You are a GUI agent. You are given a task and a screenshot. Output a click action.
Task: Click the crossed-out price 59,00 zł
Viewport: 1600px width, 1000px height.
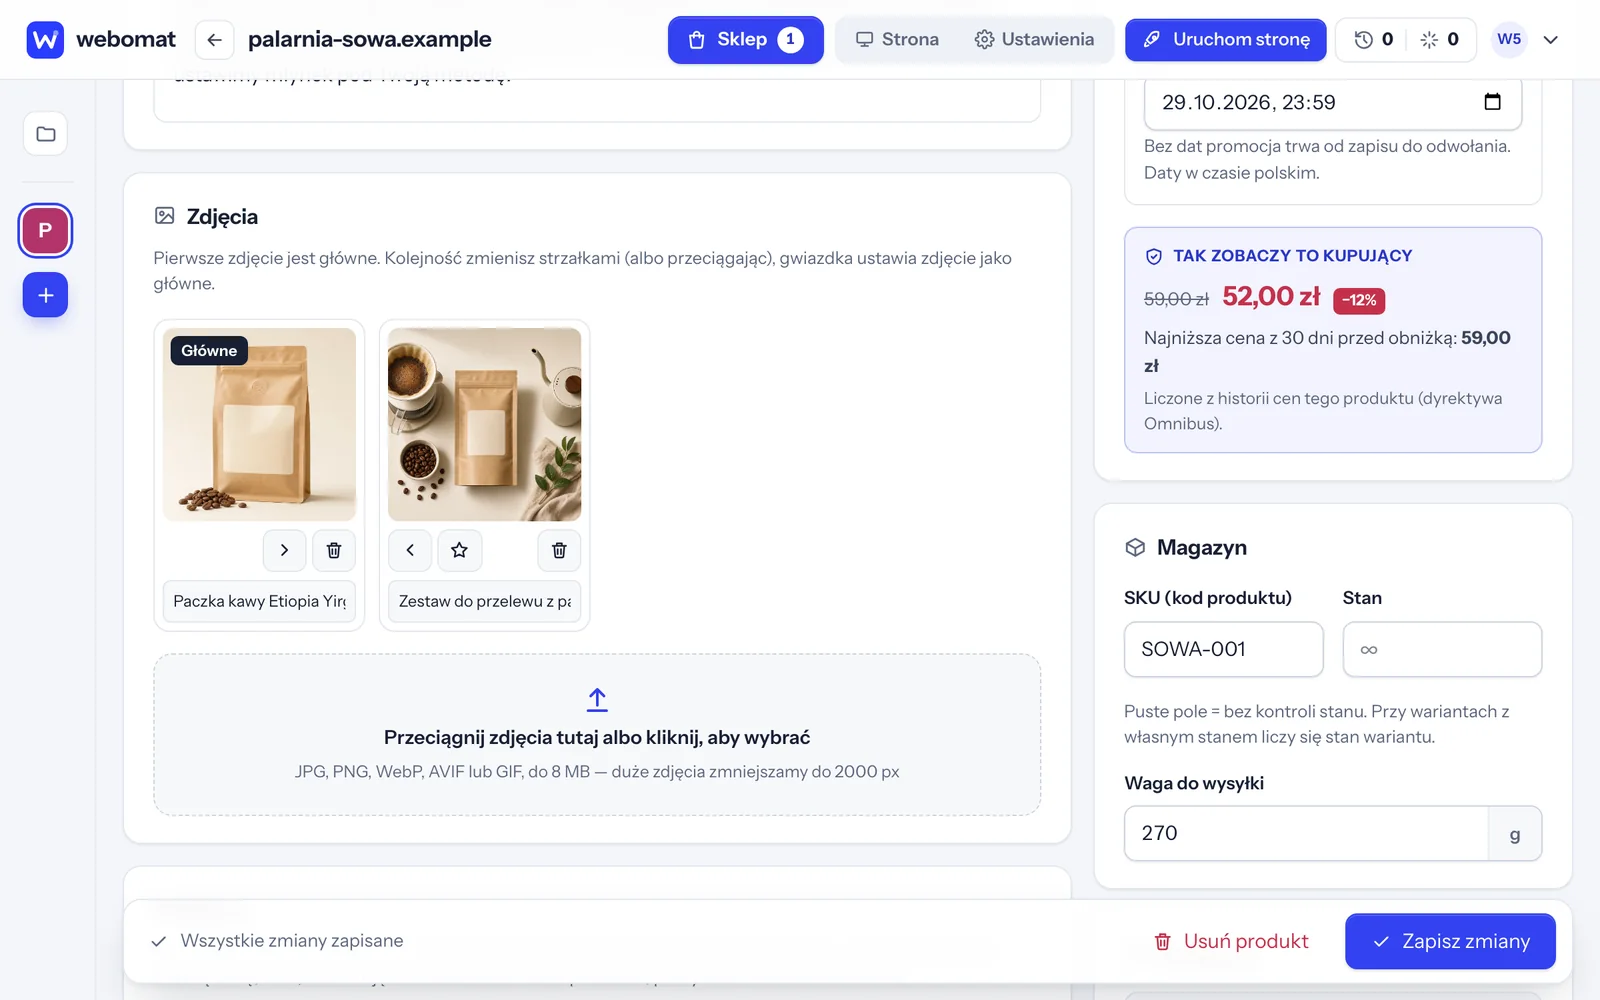[x=1176, y=299]
